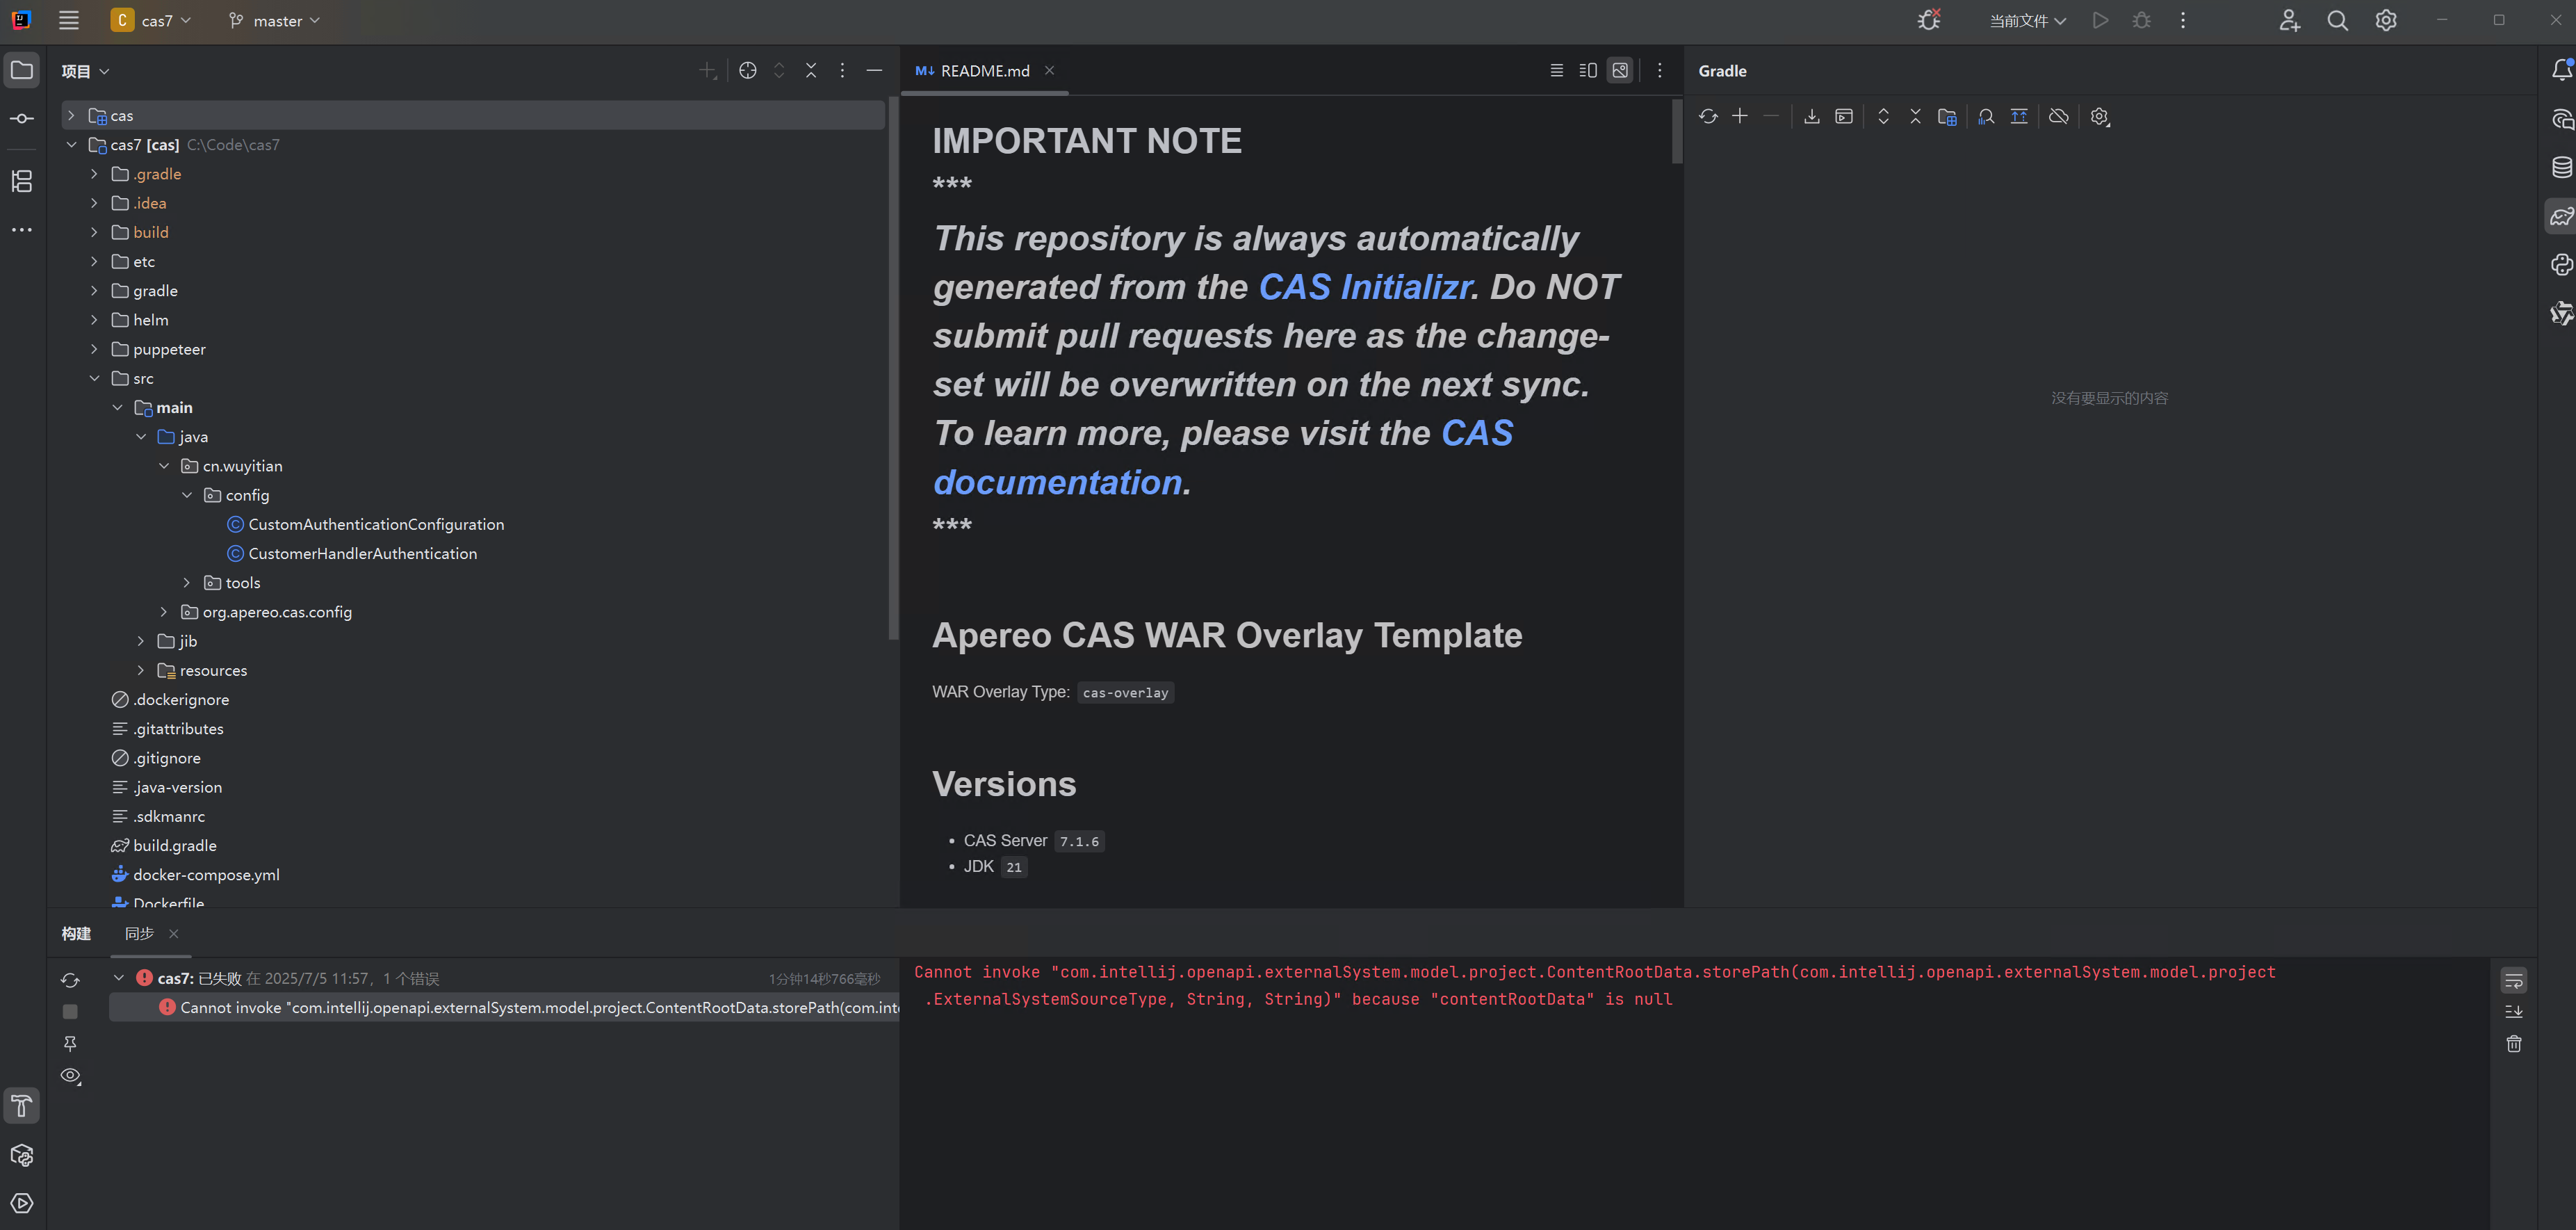
Task: Open CustomerHandlerAuthentication class
Action: coord(362,553)
